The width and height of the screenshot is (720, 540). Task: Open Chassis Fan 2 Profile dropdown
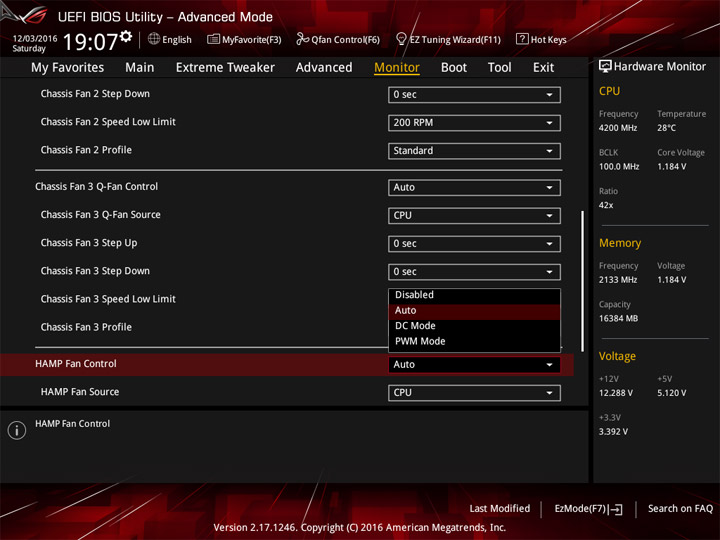[x=474, y=151]
